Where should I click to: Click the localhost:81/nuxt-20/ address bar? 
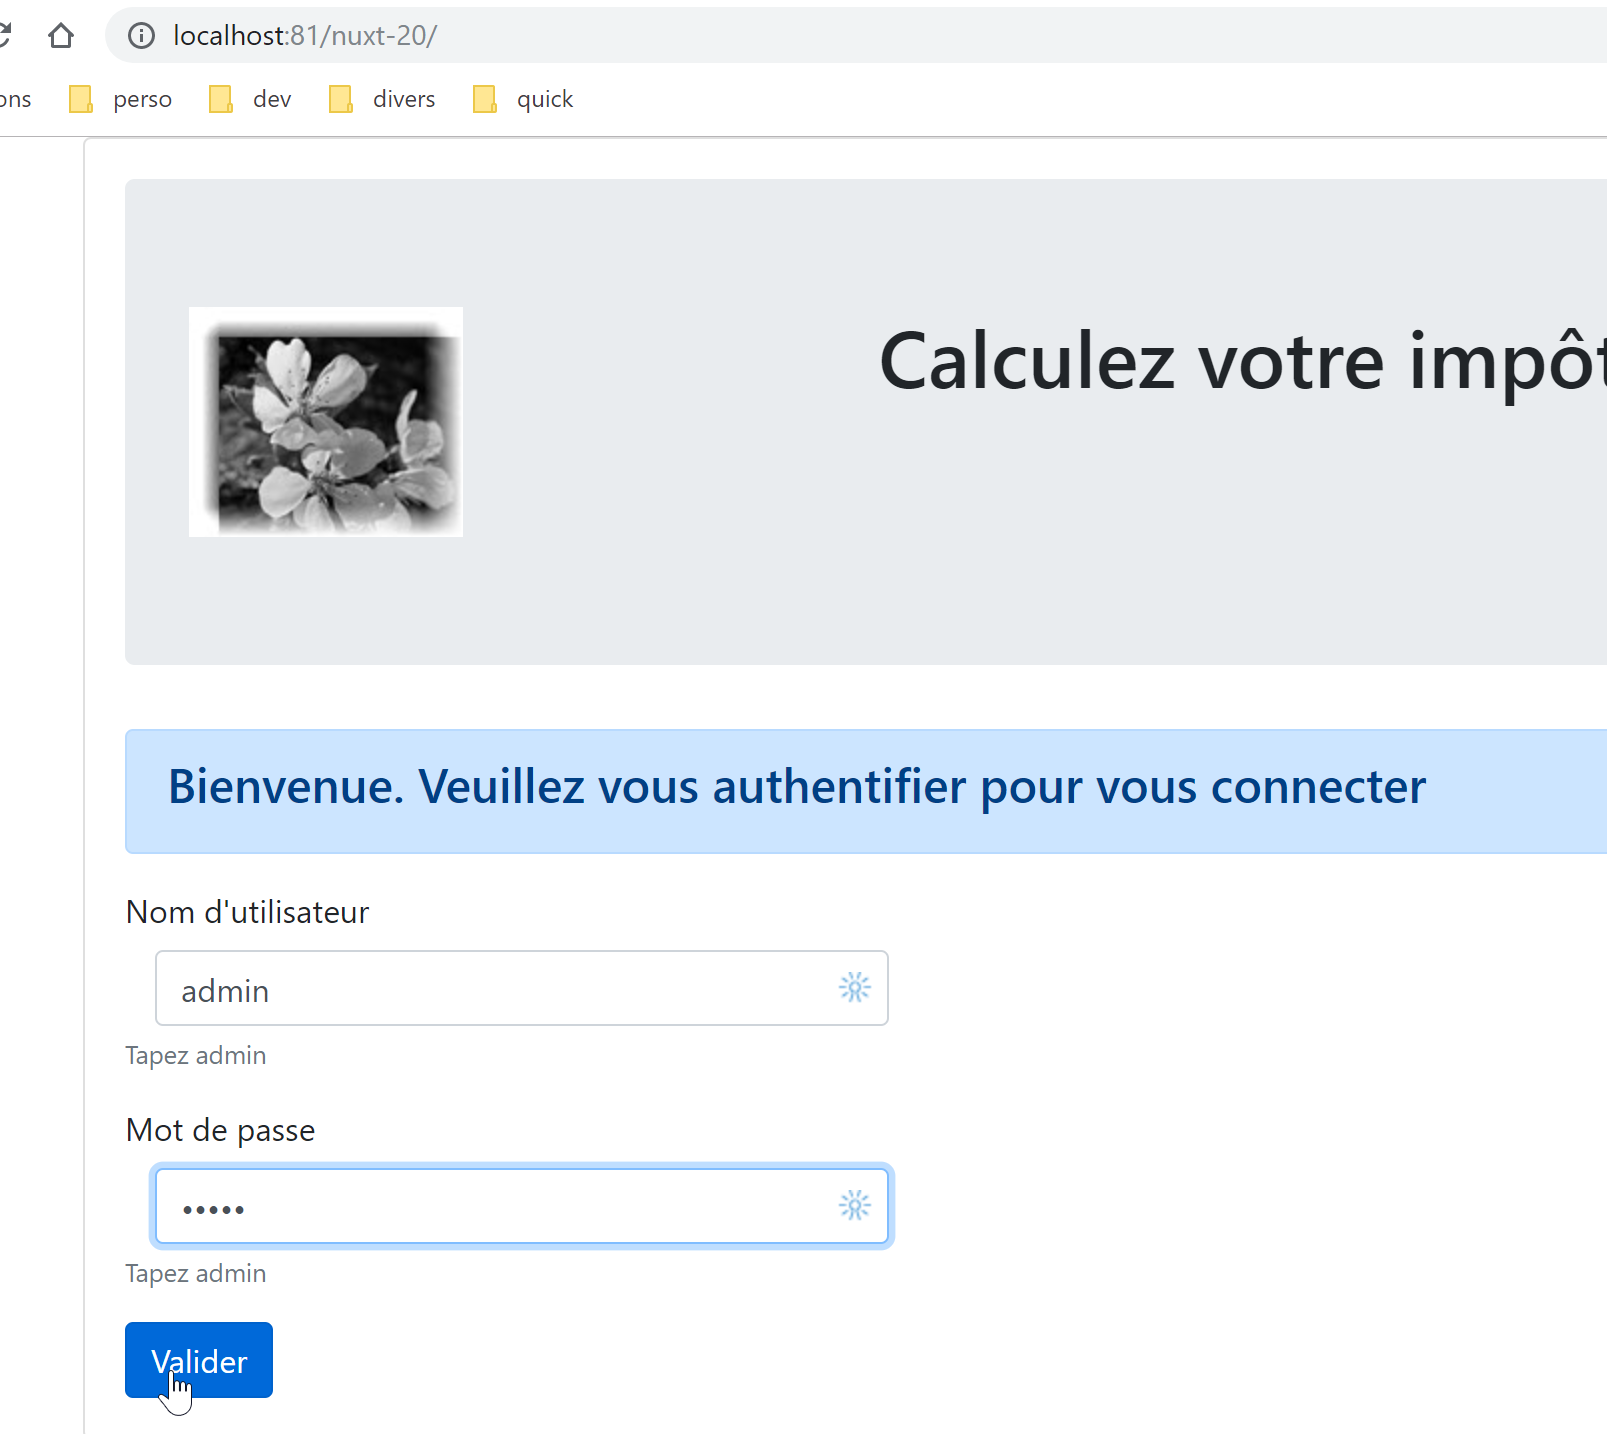[700, 36]
